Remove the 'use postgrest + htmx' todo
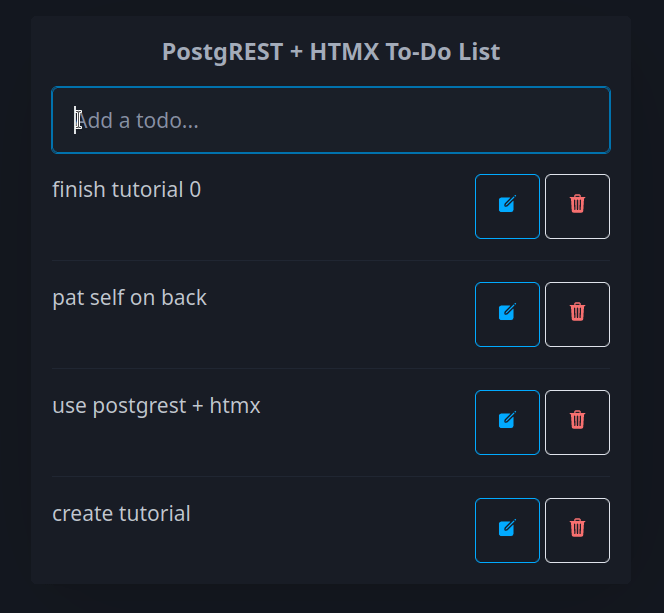The width and height of the screenshot is (664, 613). tap(577, 422)
